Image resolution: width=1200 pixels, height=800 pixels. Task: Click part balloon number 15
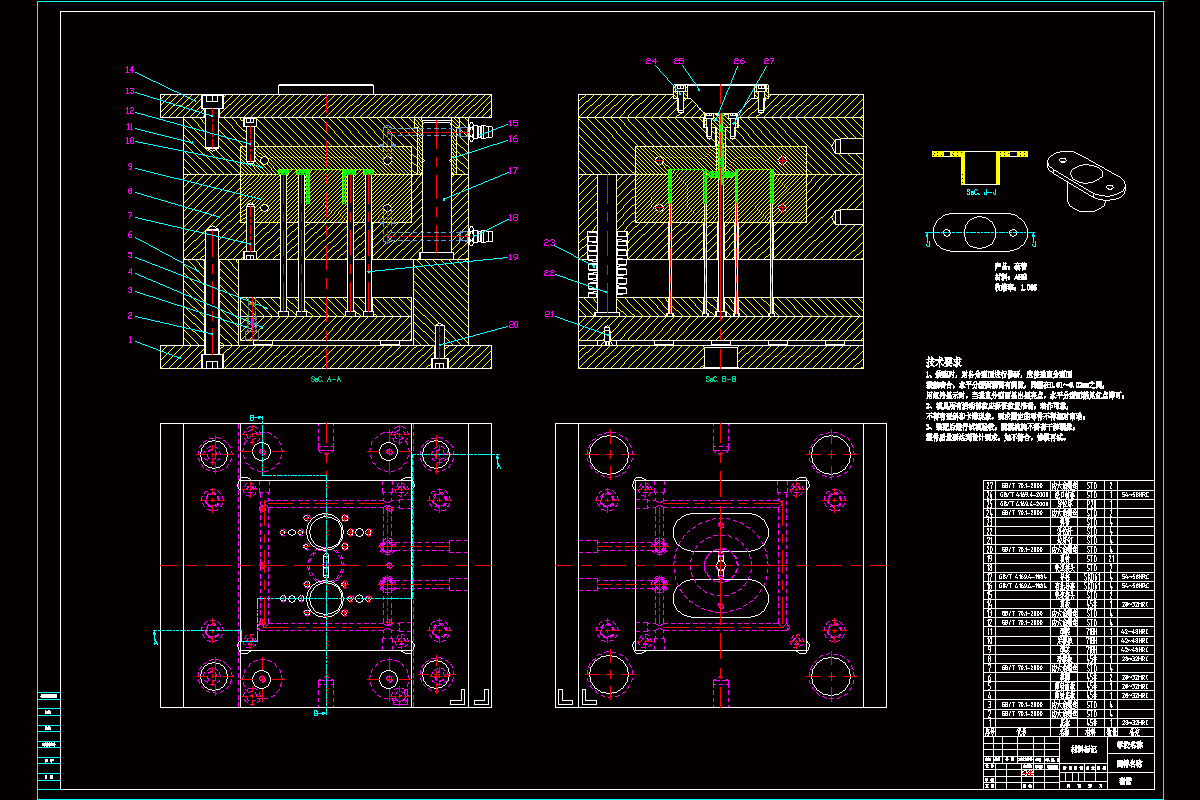point(513,123)
